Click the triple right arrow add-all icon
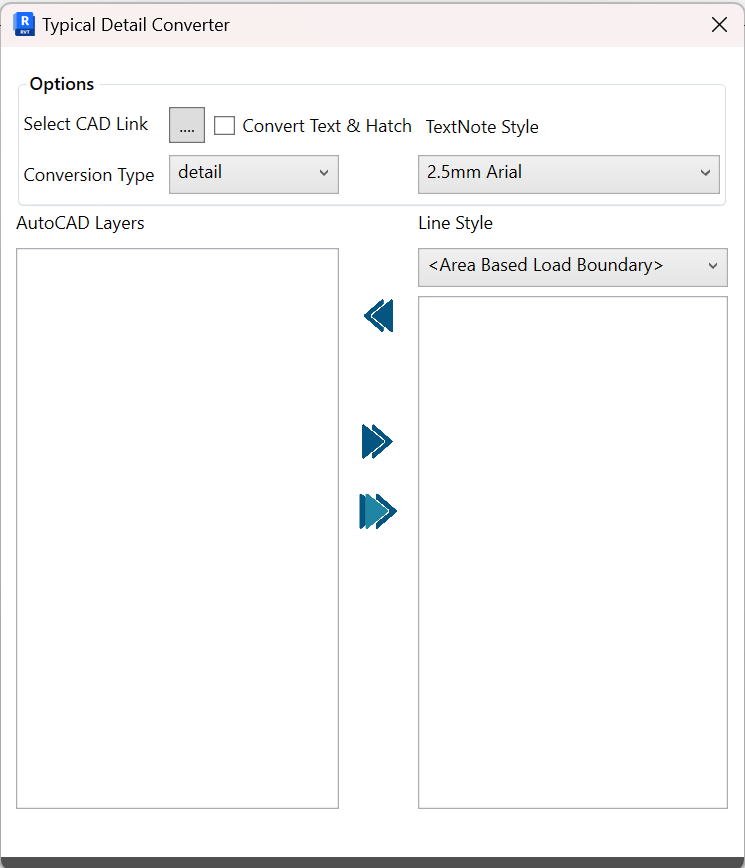The image size is (745, 868). click(378, 512)
